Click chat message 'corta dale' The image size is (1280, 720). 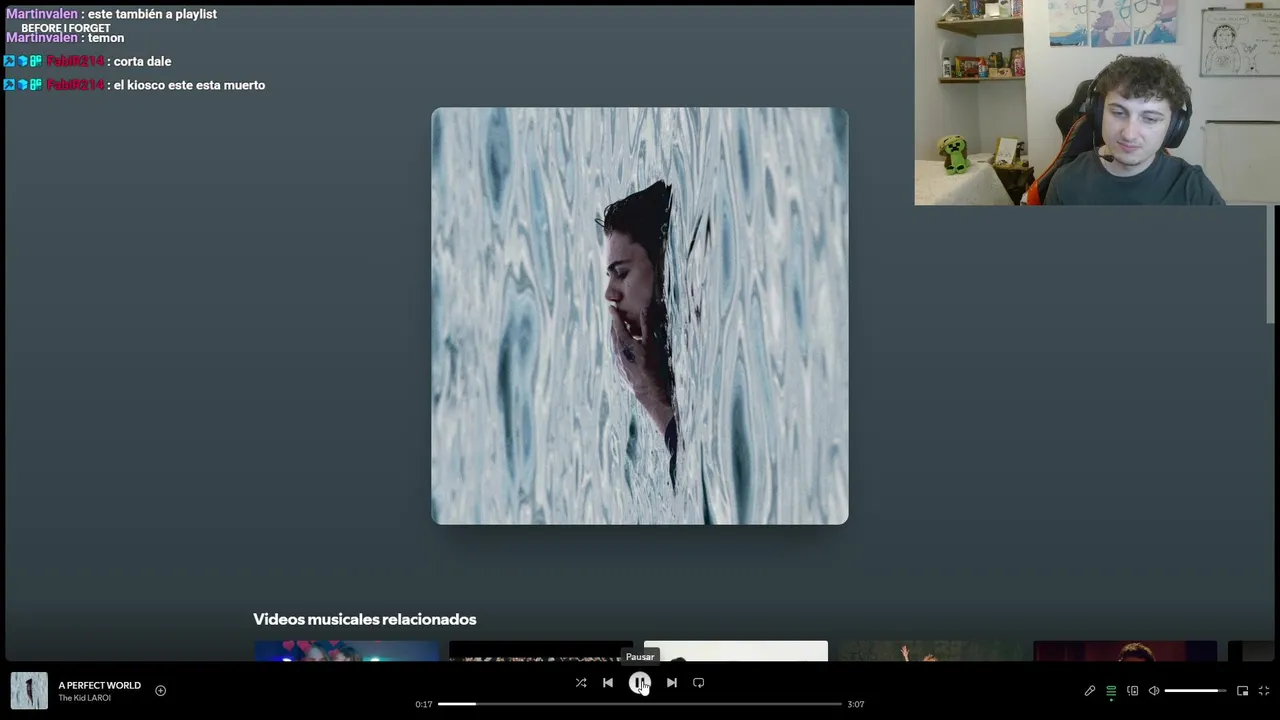tap(142, 61)
